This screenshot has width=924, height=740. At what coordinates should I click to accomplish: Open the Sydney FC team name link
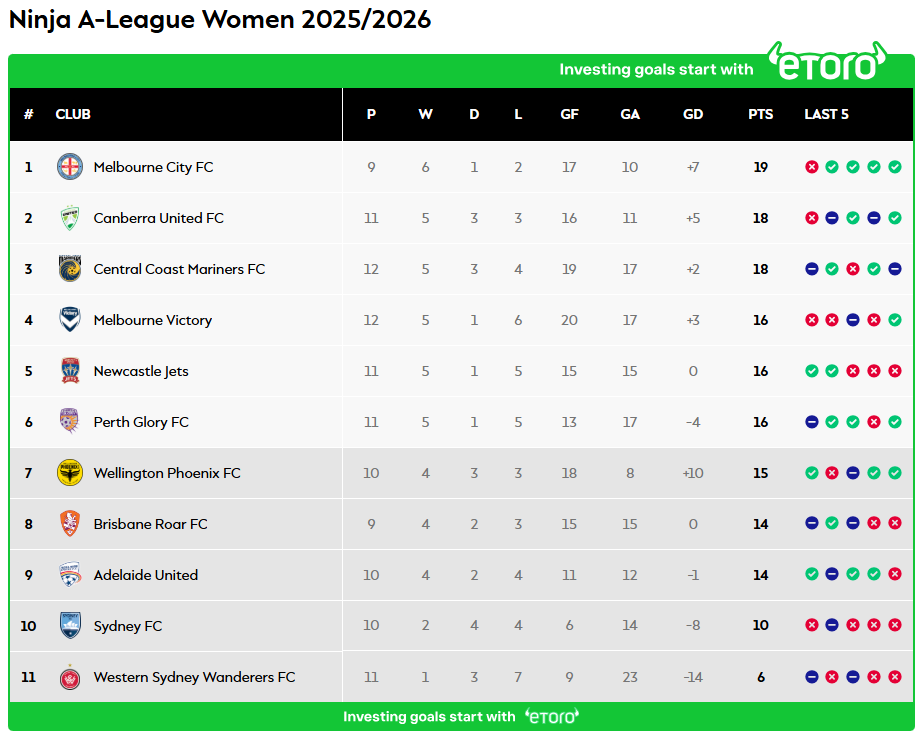pyautogui.click(x=127, y=626)
